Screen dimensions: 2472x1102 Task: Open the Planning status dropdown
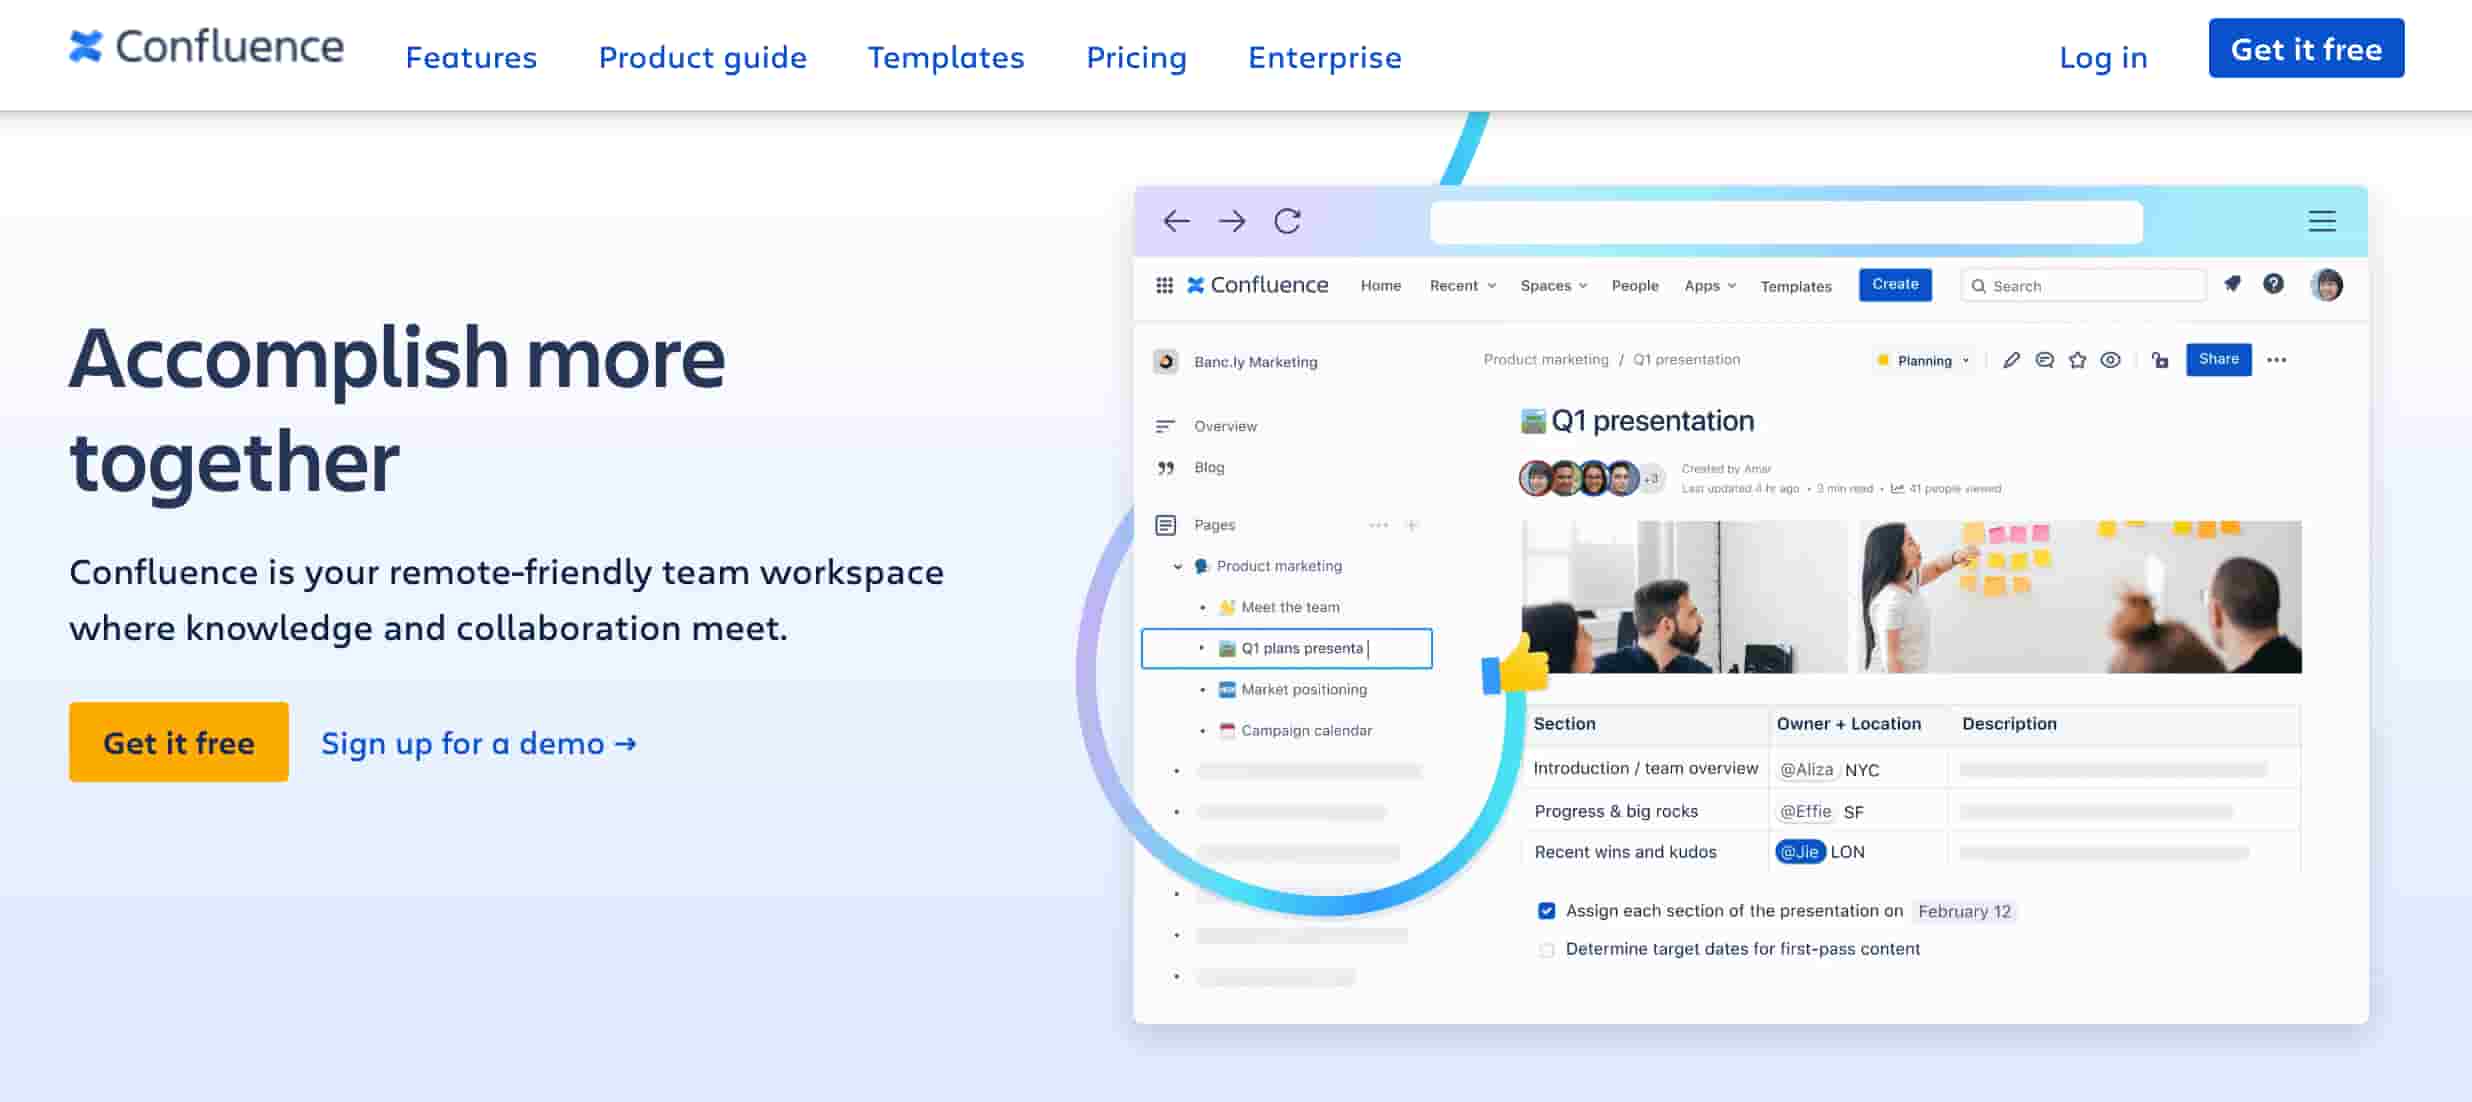pyautogui.click(x=1924, y=360)
